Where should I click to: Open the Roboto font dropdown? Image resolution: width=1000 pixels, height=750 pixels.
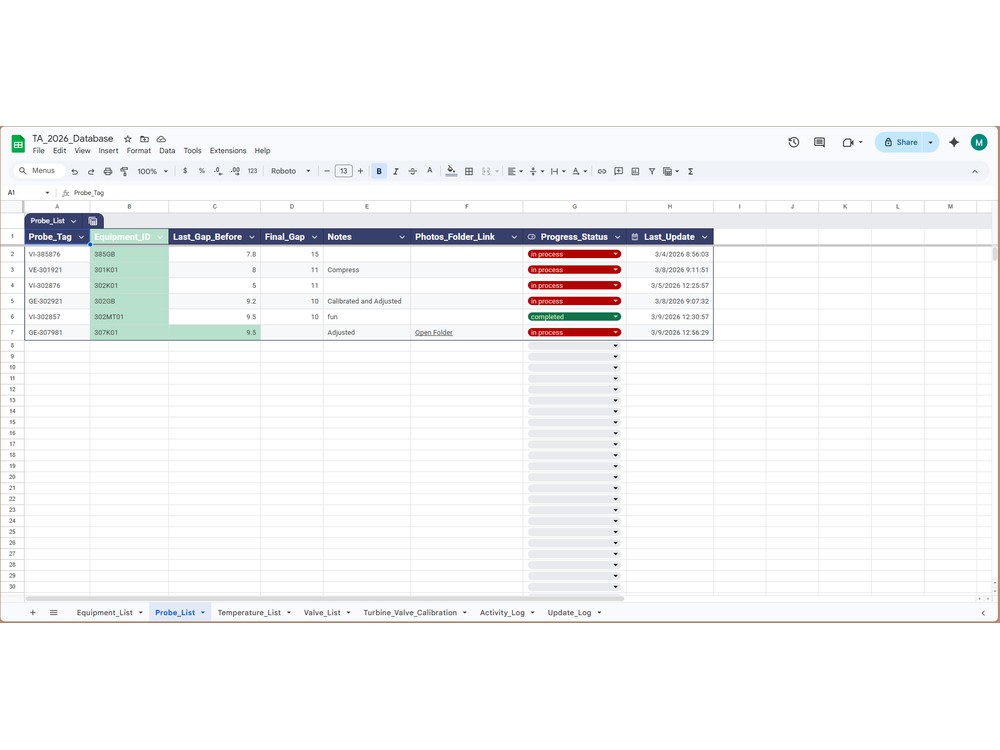click(290, 171)
